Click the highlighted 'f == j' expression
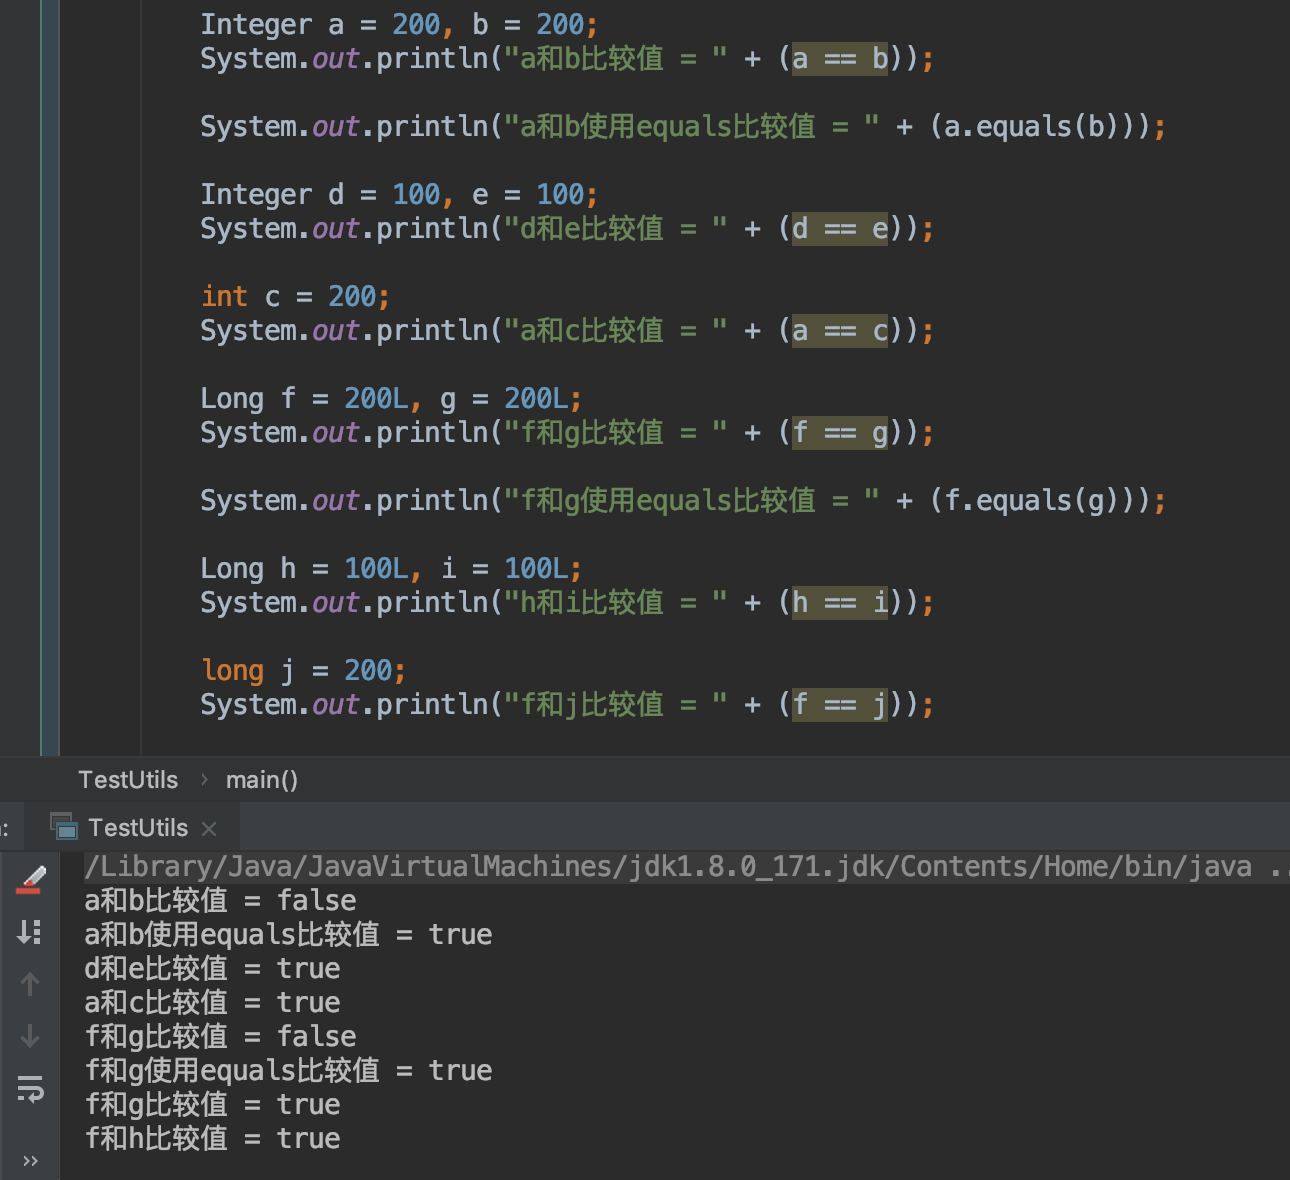Image resolution: width=1290 pixels, height=1180 pixels. coord(840,704)
